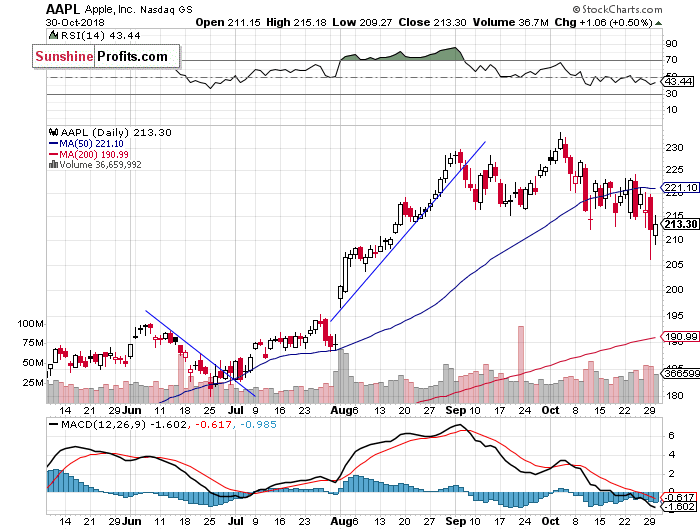This screenshot has width=700, height=530.
Task: Open the StockCharts.com copyright link
Action: click(617, 9)
